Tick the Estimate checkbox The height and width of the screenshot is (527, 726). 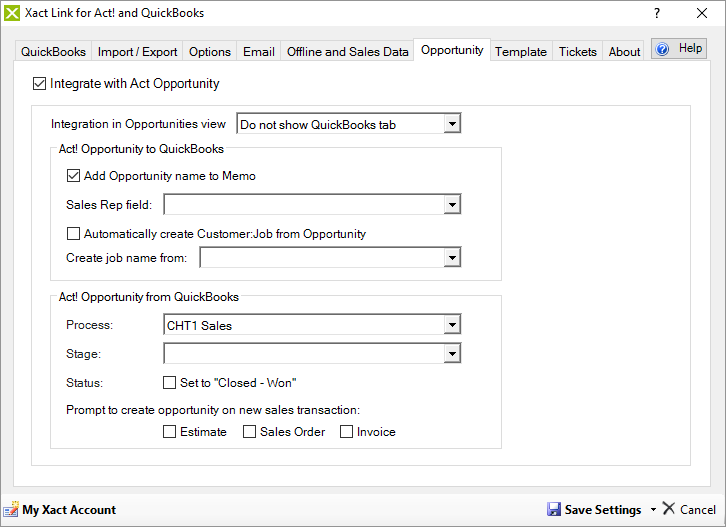(x=169, y=432)
